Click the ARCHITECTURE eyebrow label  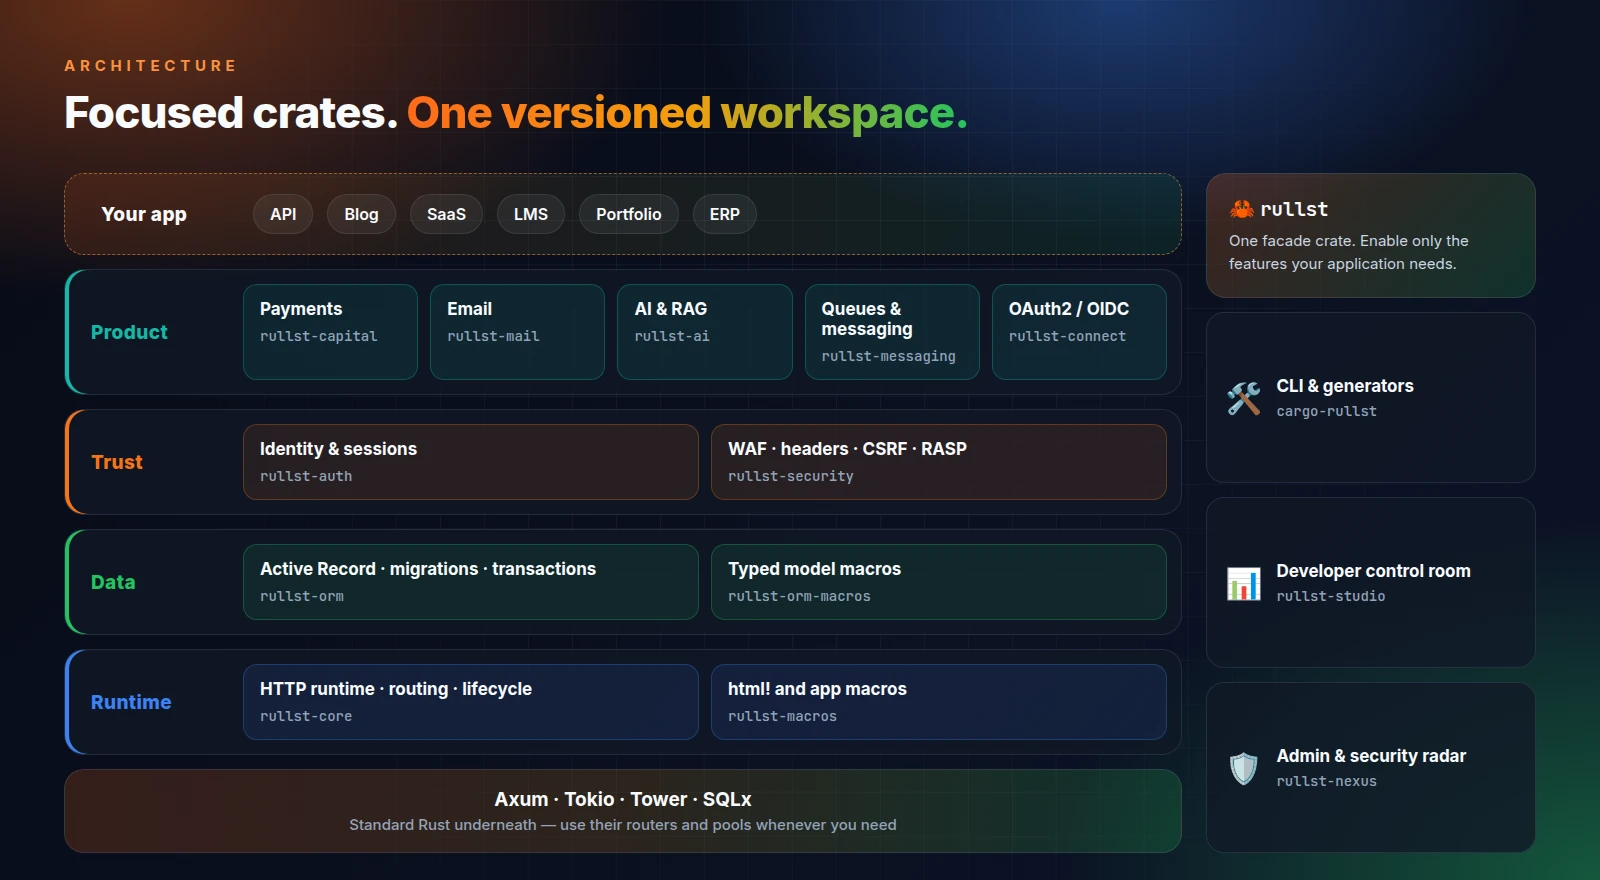tap(151, 65)
